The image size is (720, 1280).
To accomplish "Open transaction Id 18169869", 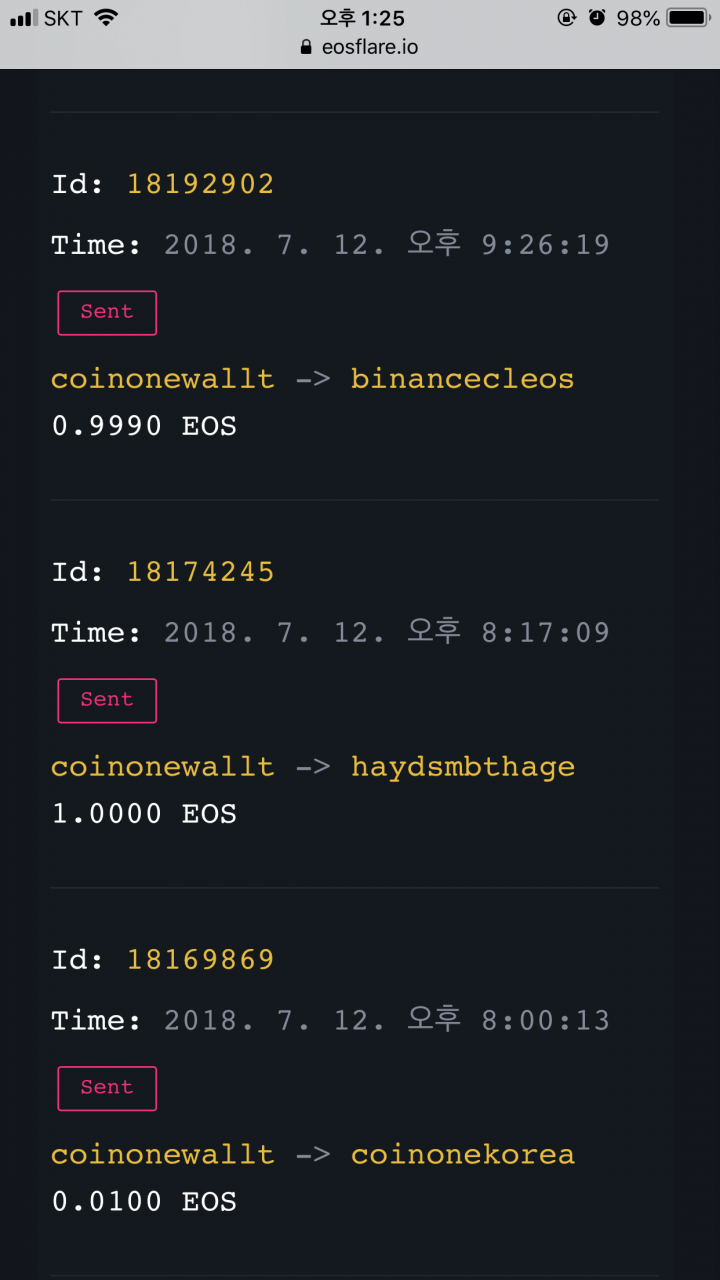I will click(200, 960).
